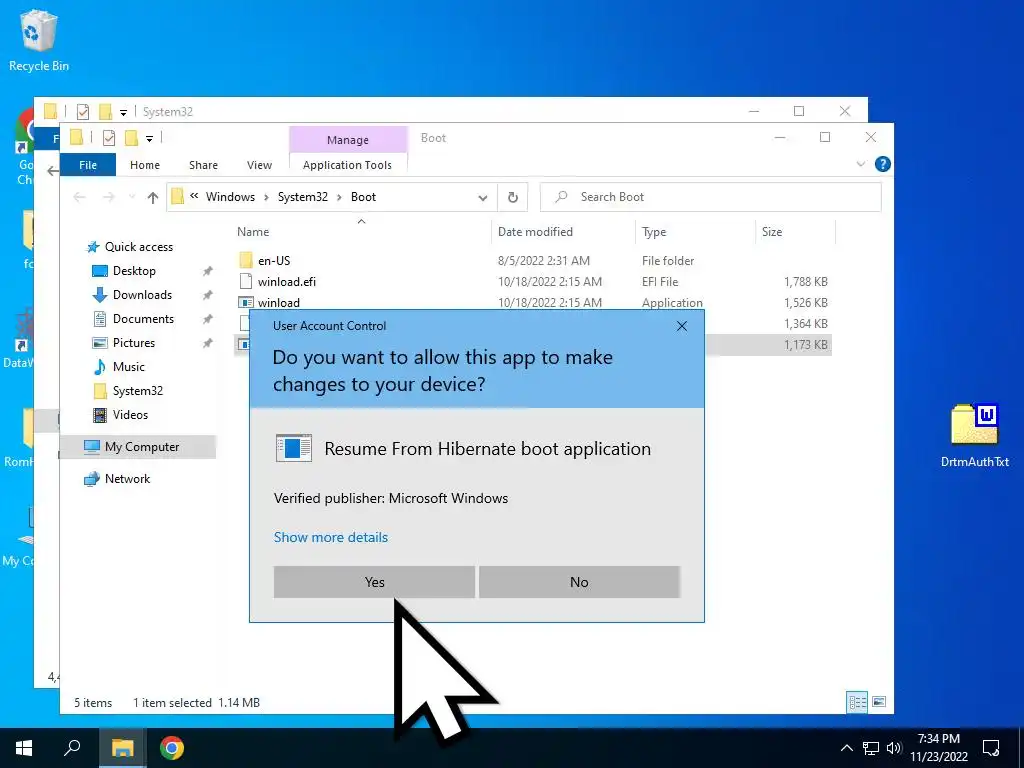The width and height of the screenshot is (1024, 768).
Task: Switch to details view layout icon
Action: 857,702
